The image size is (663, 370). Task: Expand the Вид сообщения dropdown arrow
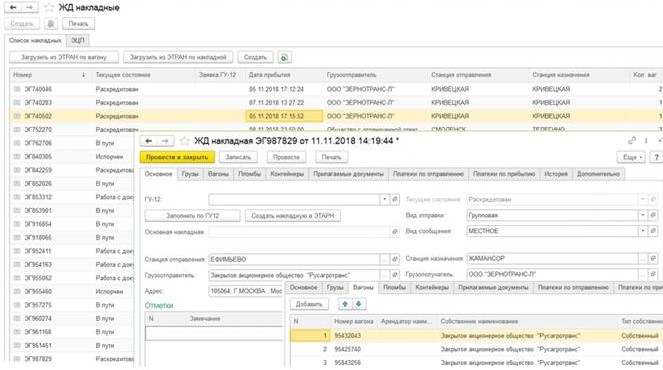click(643, 231)
